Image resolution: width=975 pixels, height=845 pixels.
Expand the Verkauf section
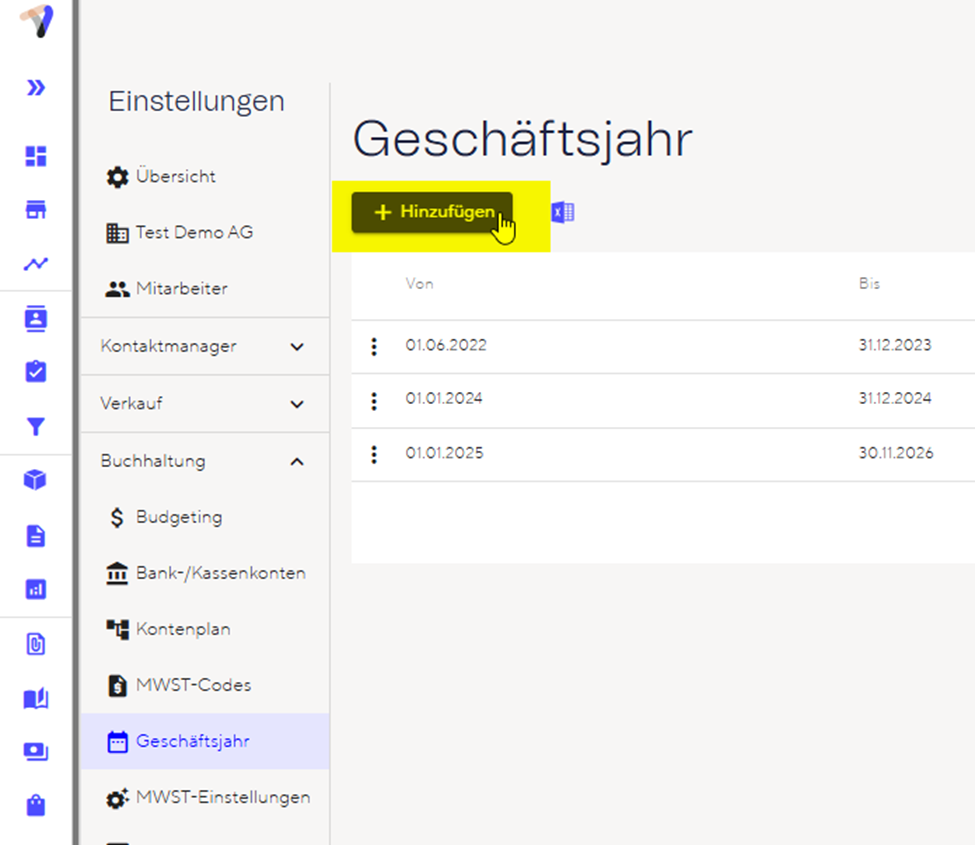tap(204, 404)
